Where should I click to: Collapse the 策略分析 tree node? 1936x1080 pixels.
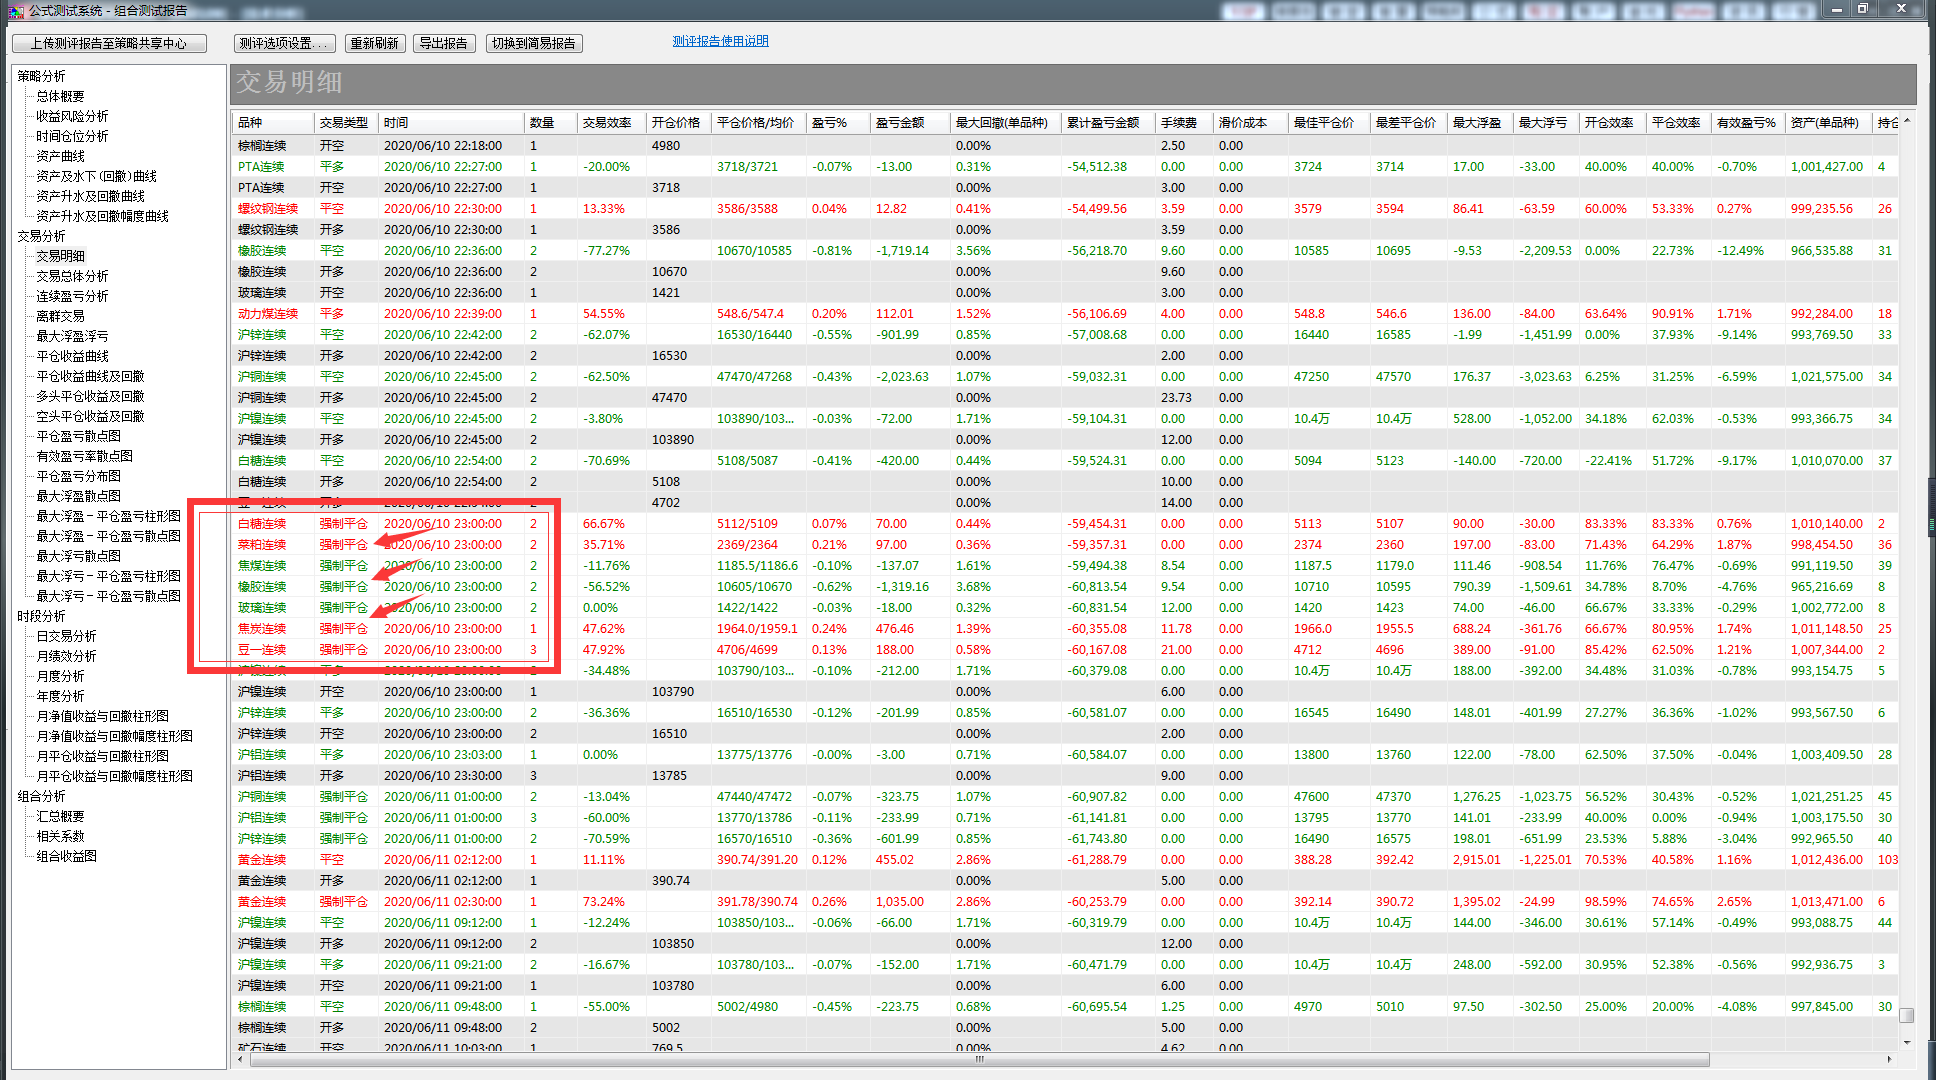click(x=41, y=76)
